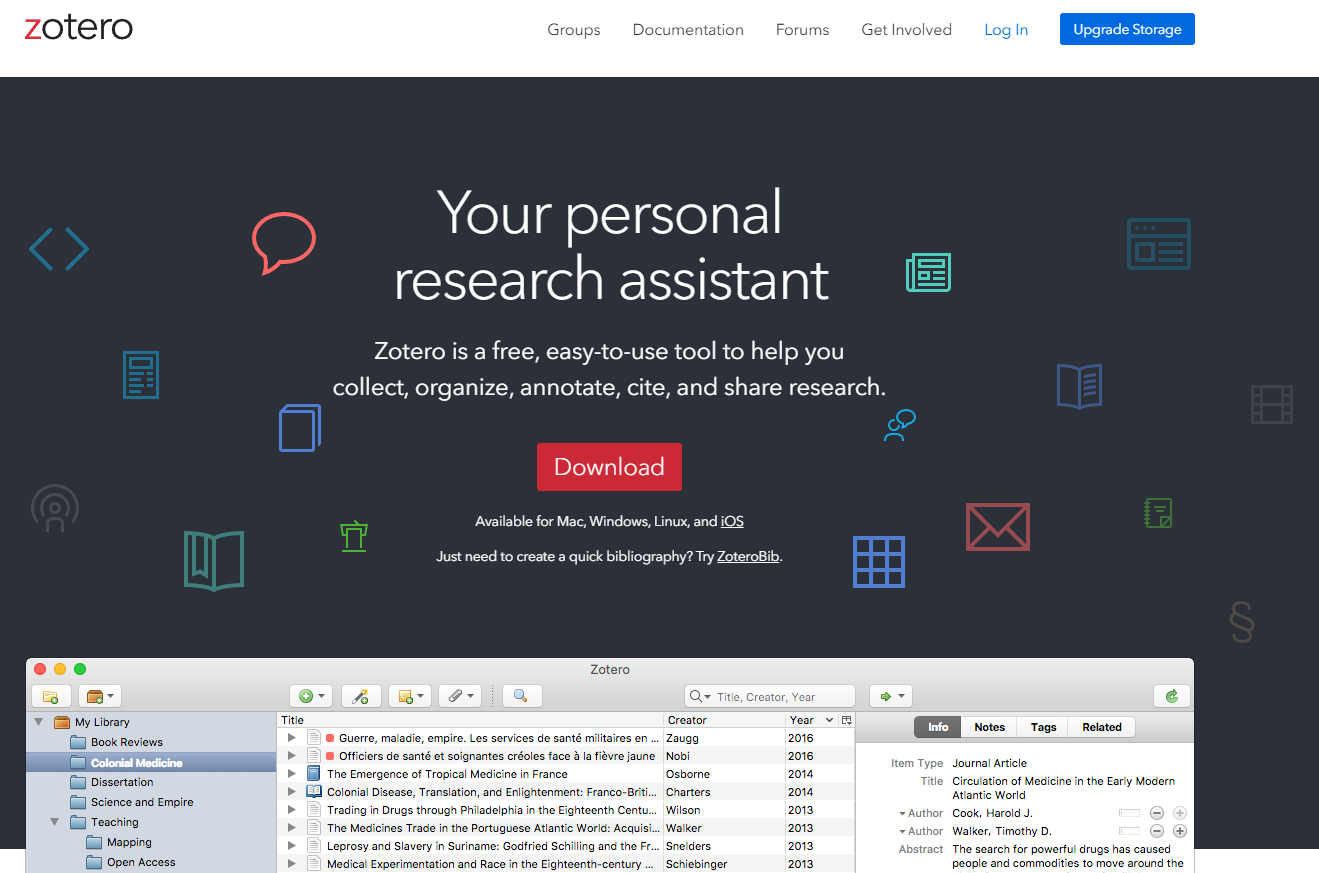Click the Title column header
The height and width of the screenshot is (873, 1319).
[470, 720]
